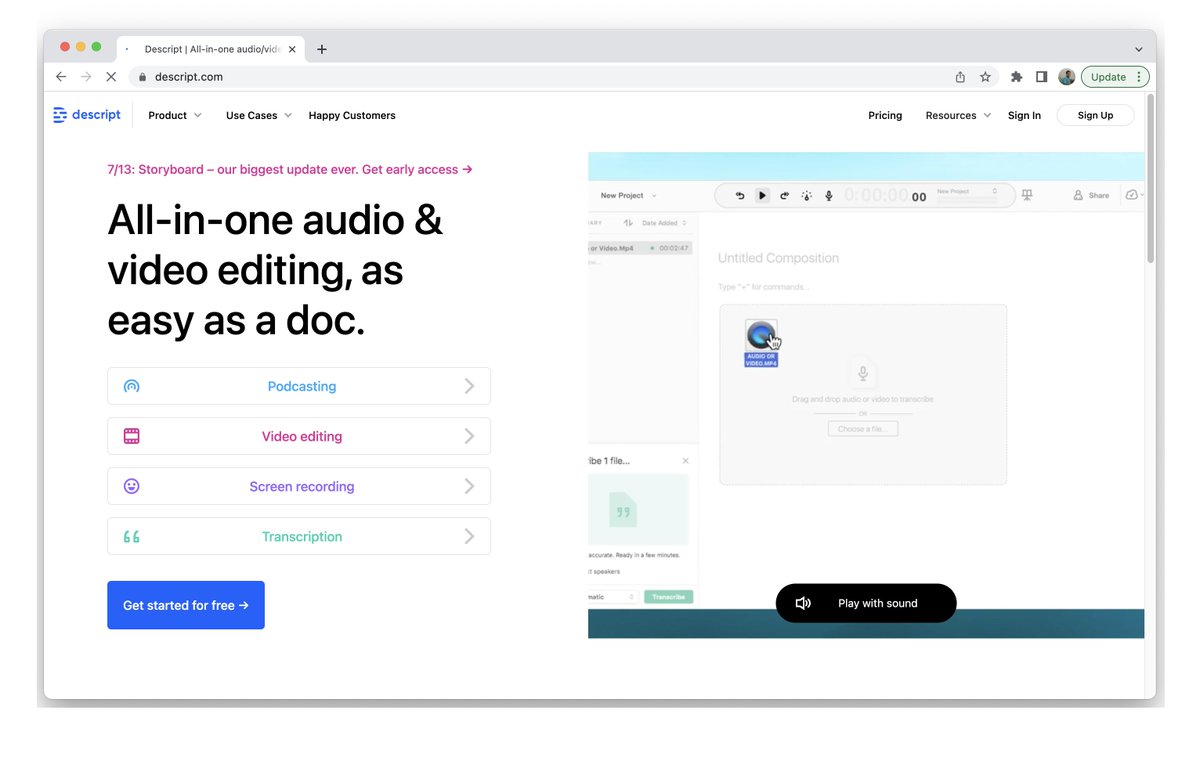Click Sign In
Viewport: 1200px width, 757px height.
coord(1024,115)
